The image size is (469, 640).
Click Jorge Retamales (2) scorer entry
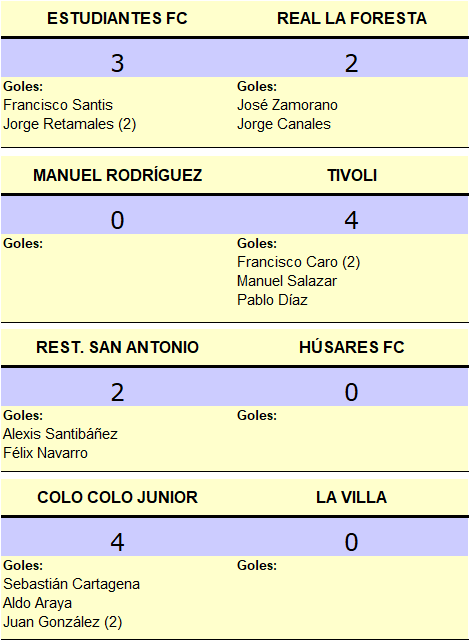coord(70,124)
